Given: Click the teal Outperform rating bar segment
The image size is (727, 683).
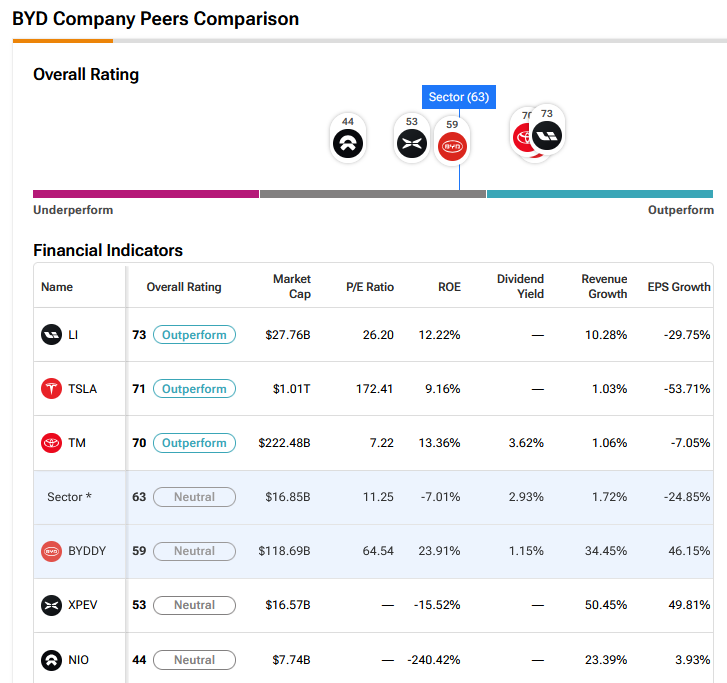Looking at the screenshot, I should pos(600,194).
